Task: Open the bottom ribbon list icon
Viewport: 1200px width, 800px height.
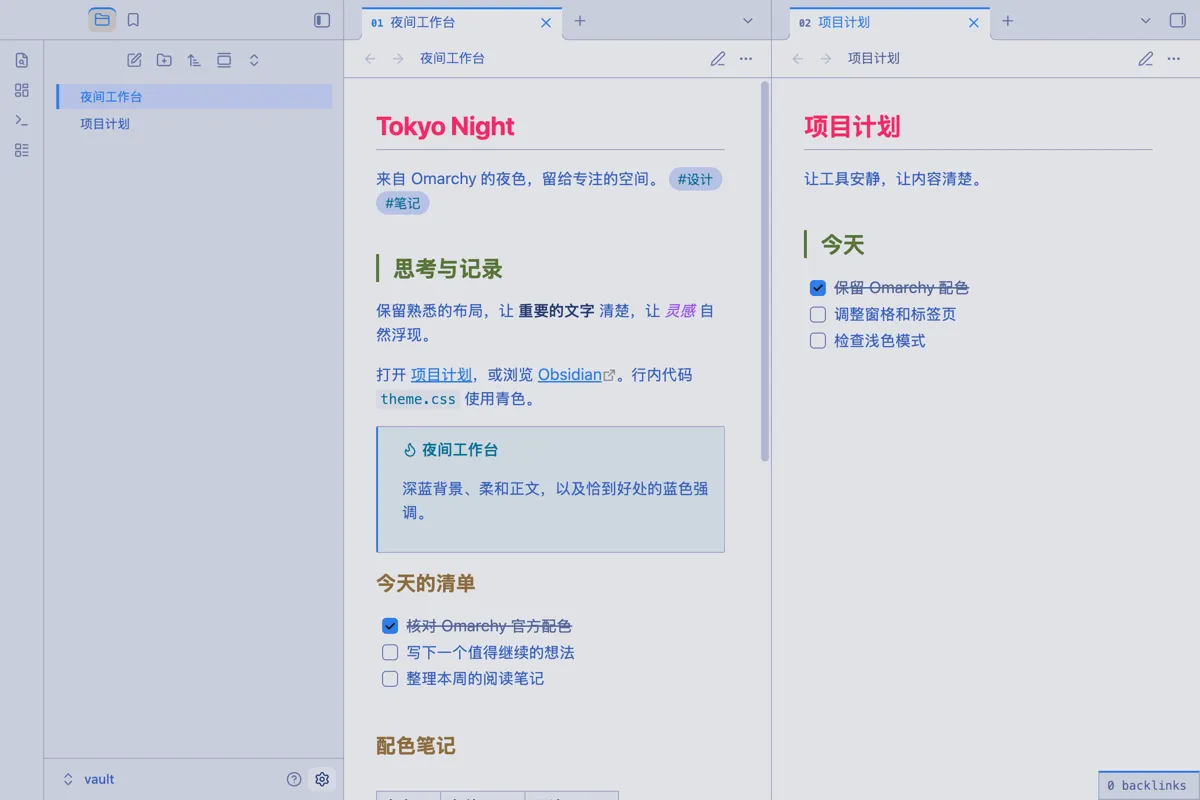Action: click(x=22, y=150)
